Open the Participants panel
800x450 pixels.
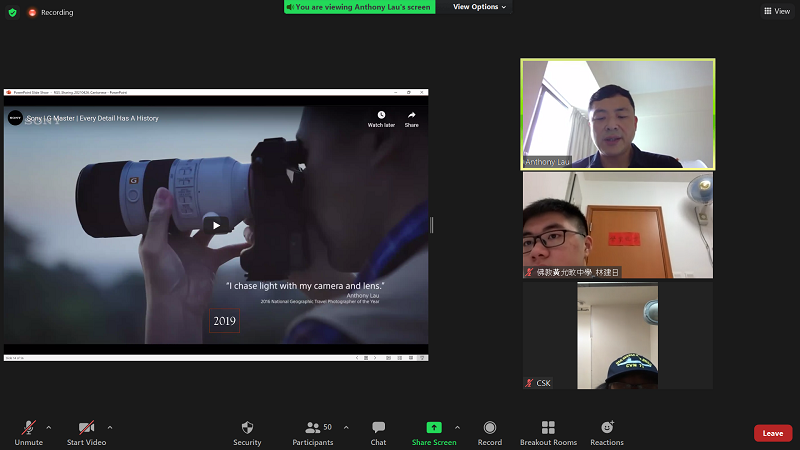tap(313, 428)
